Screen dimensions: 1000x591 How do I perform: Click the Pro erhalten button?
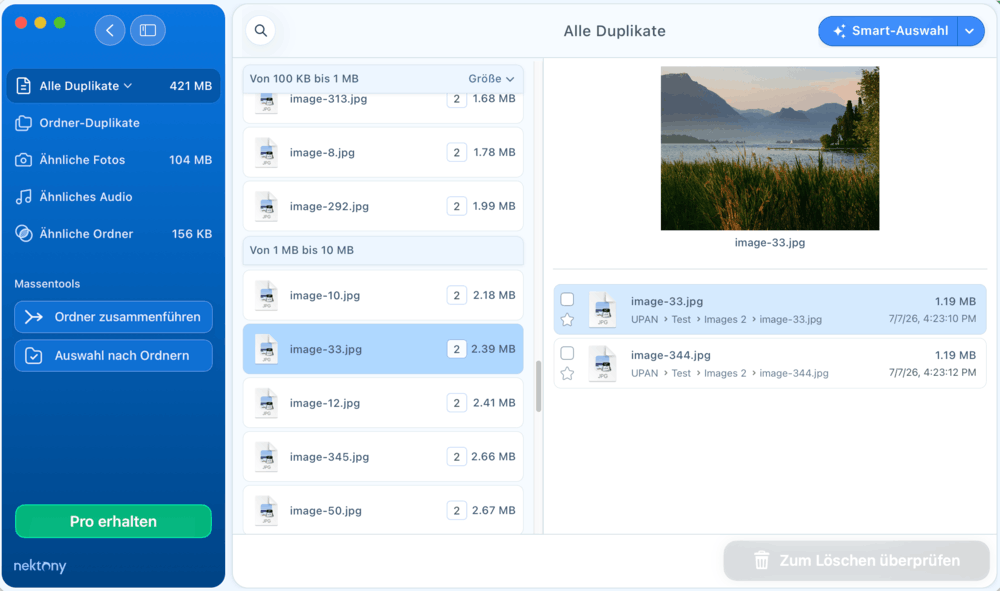114,522
